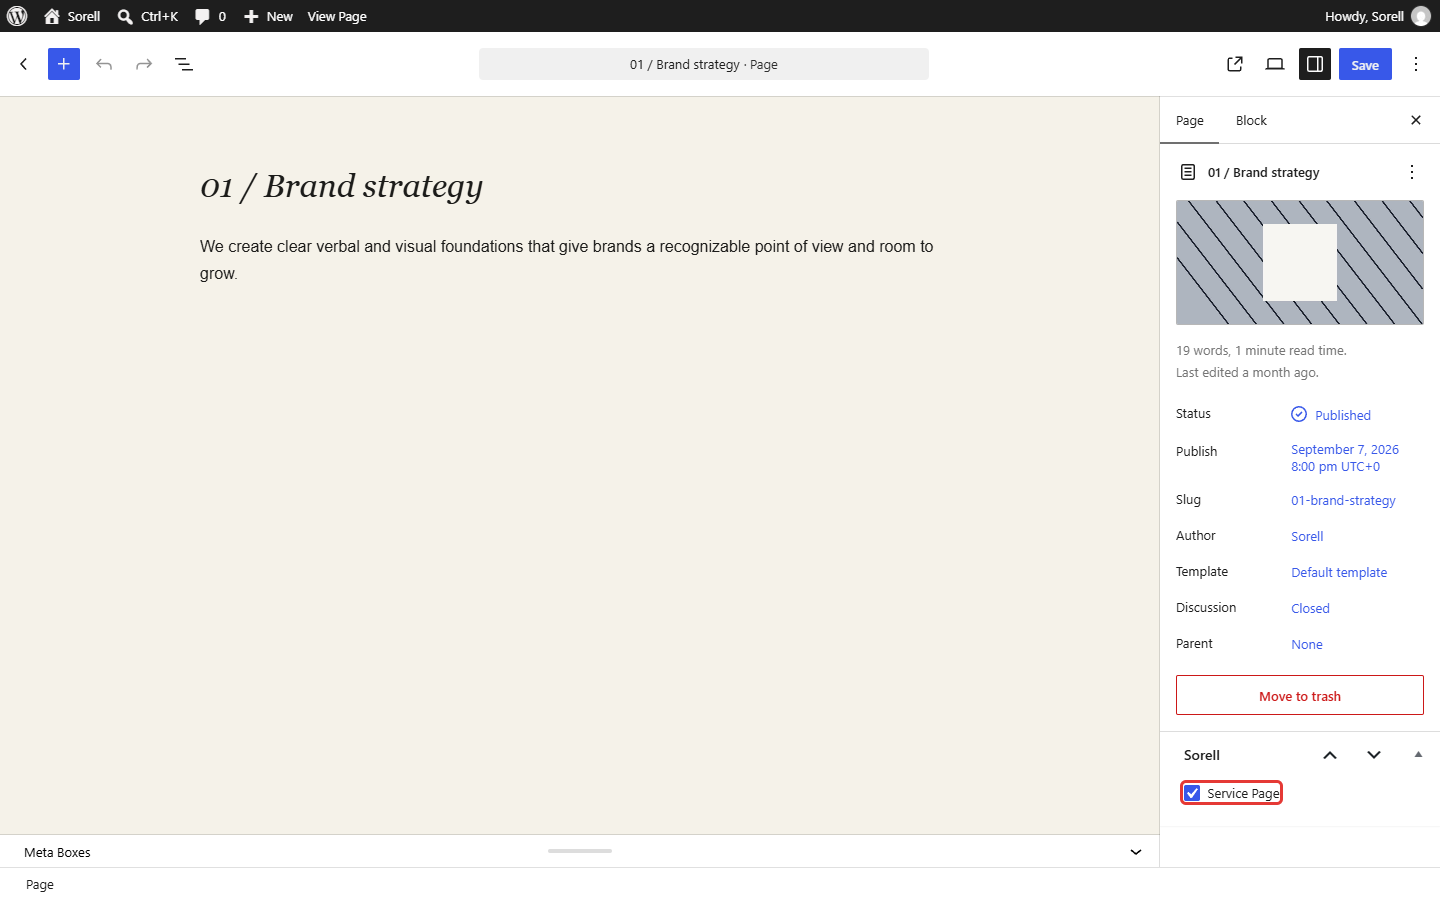This screenshot has width=1440, height=900.
Task: Open the Ctrl+K command search
Action: pos(148,16)
